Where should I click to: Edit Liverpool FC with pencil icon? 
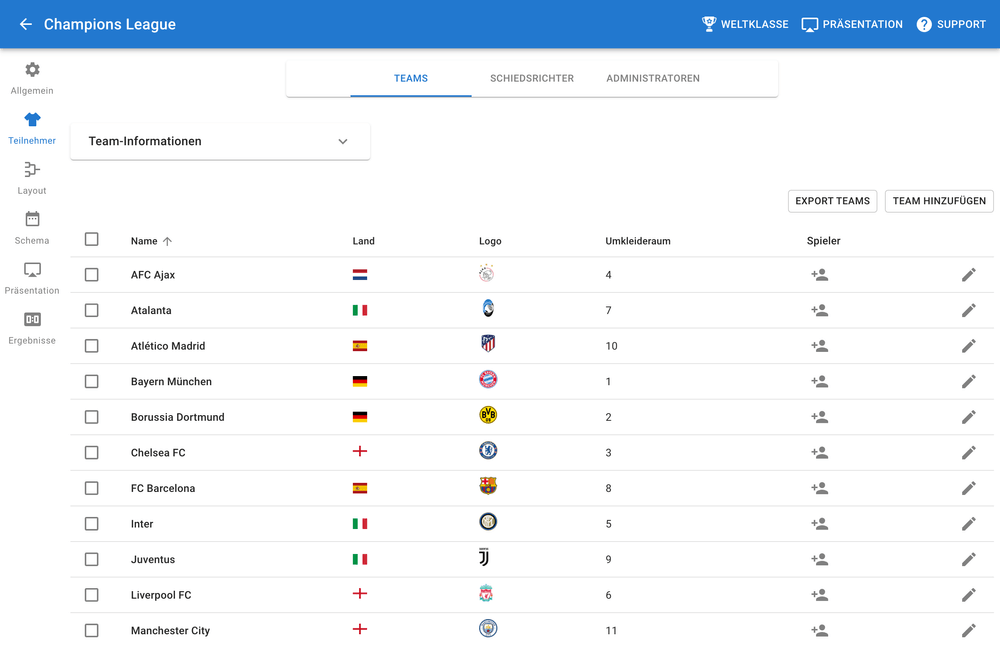pos(969,595)
